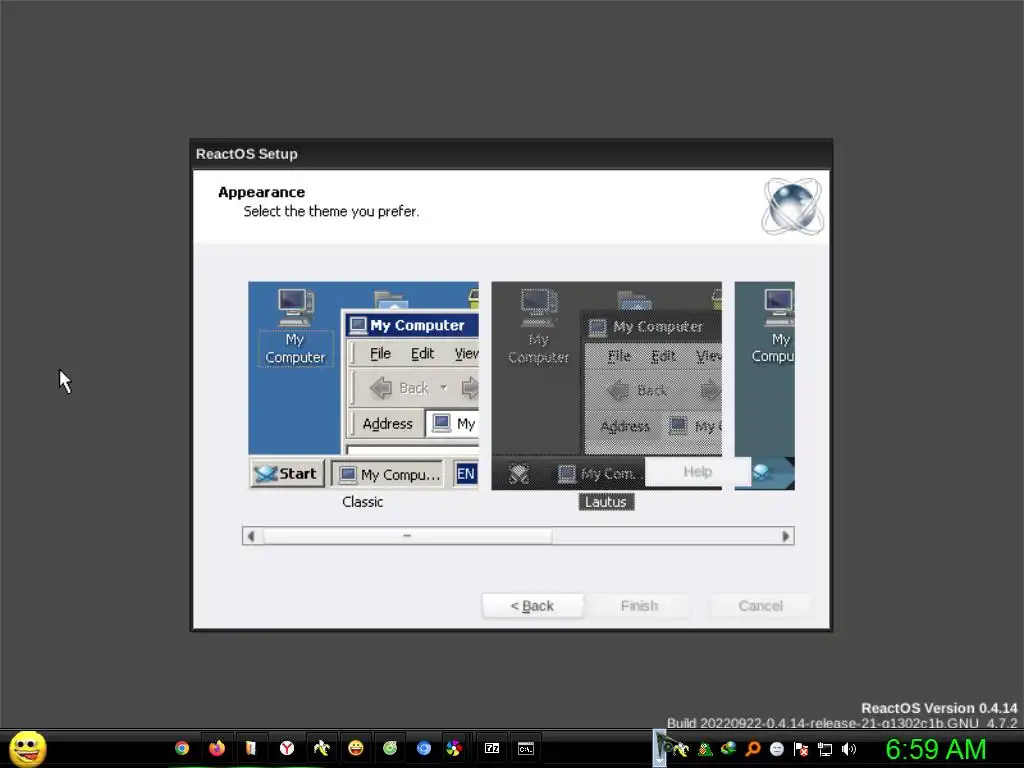Click the left scrollbar arrow of theme list

(x=251, y=536)
